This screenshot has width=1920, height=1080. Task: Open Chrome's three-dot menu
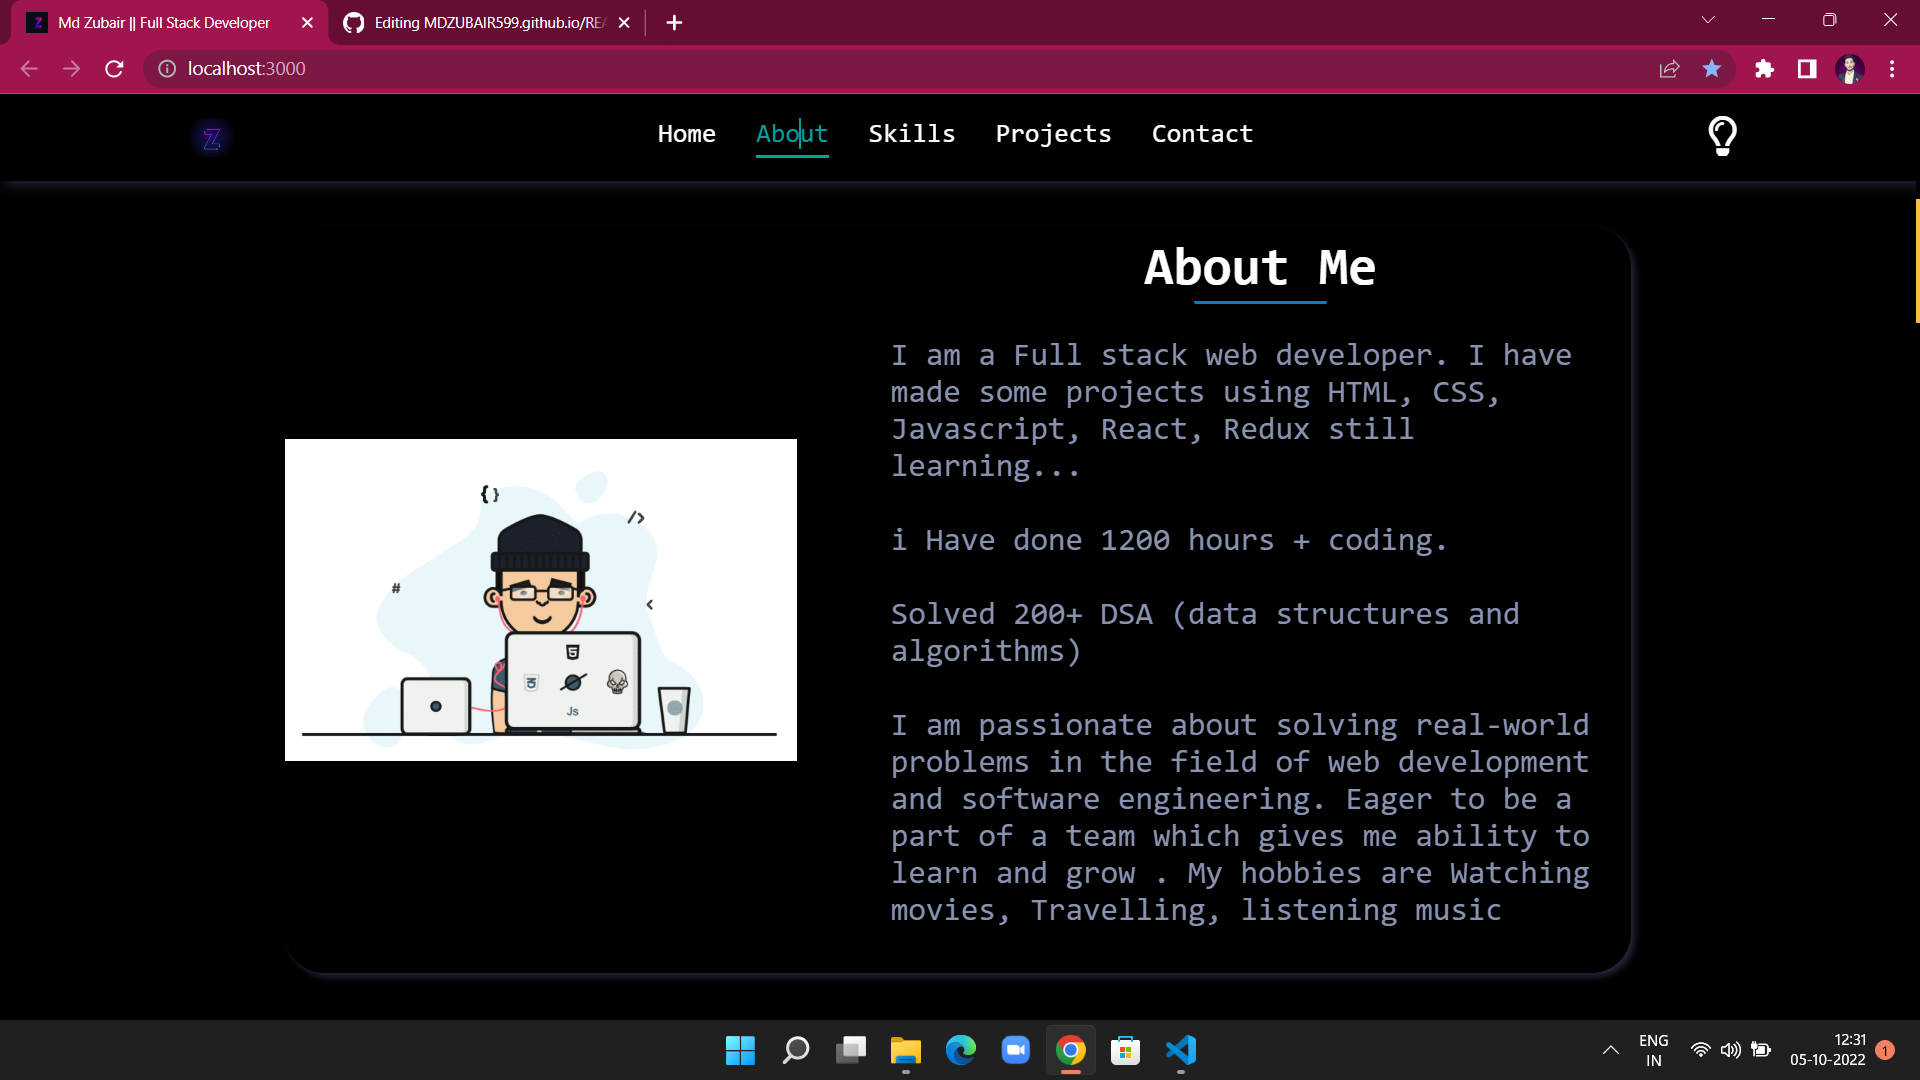pos(1891,68)
